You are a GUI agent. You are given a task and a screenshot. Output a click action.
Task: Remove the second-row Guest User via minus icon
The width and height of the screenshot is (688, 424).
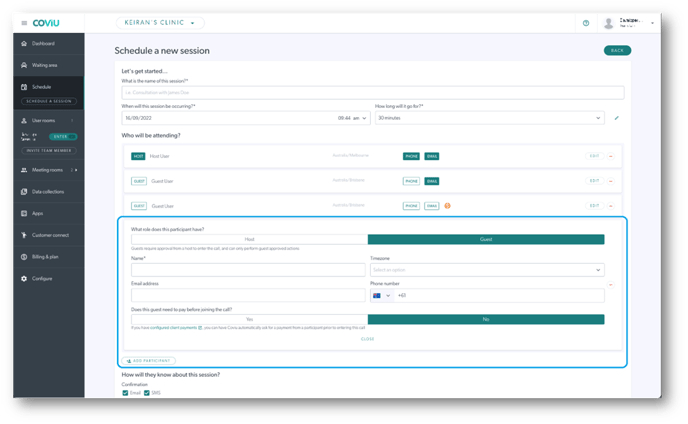[611, 181]
